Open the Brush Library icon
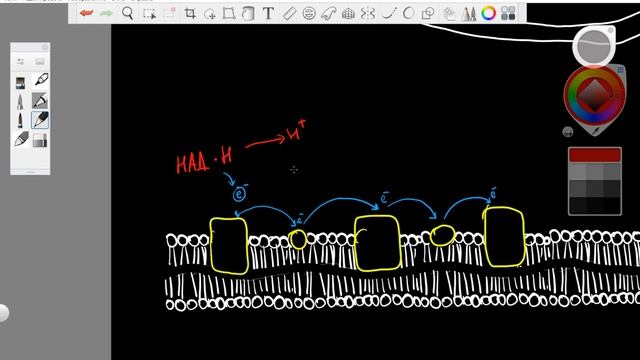 [x=449, y=13]
